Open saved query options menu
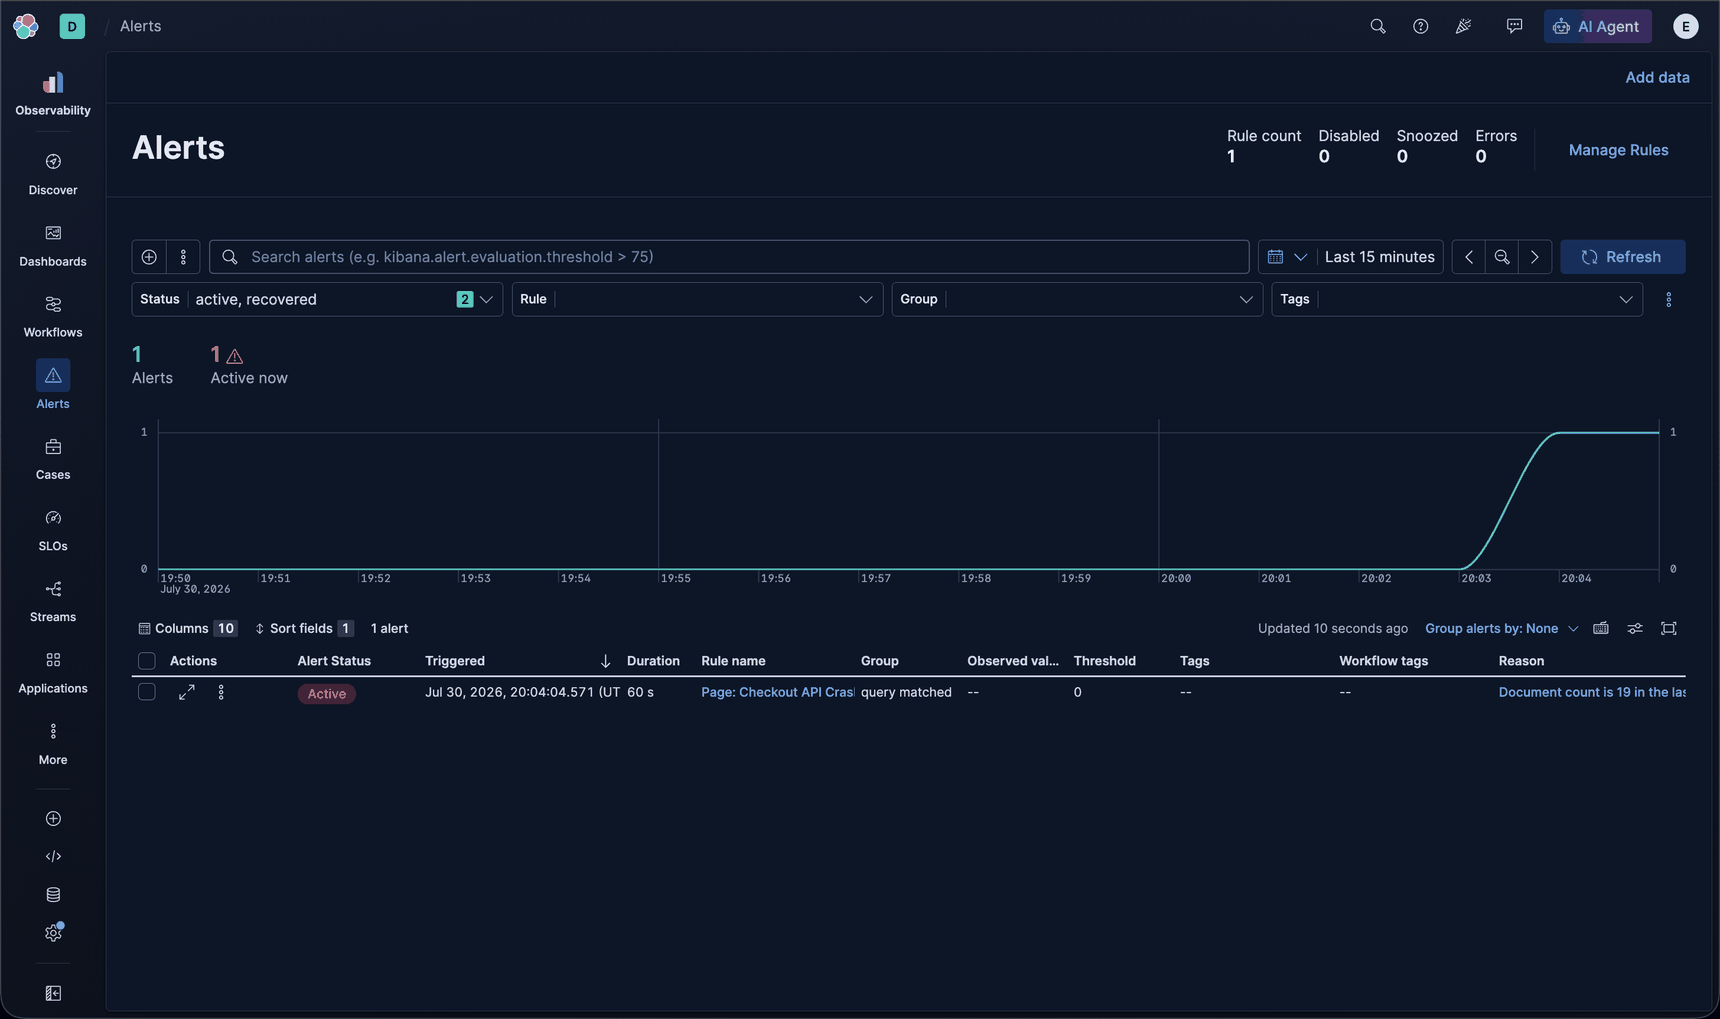Viewport: 1720px width, 1019px height. [183, 257]
